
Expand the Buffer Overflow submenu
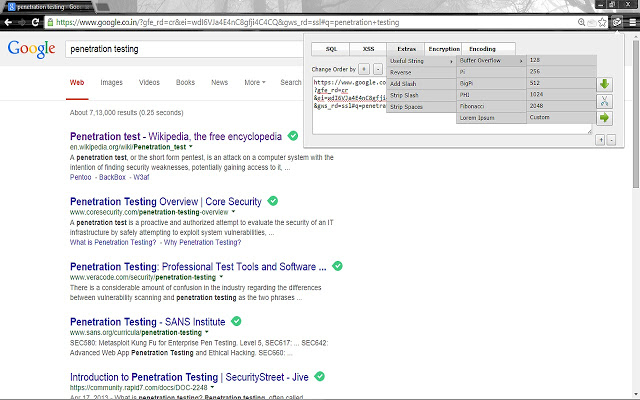491,60
